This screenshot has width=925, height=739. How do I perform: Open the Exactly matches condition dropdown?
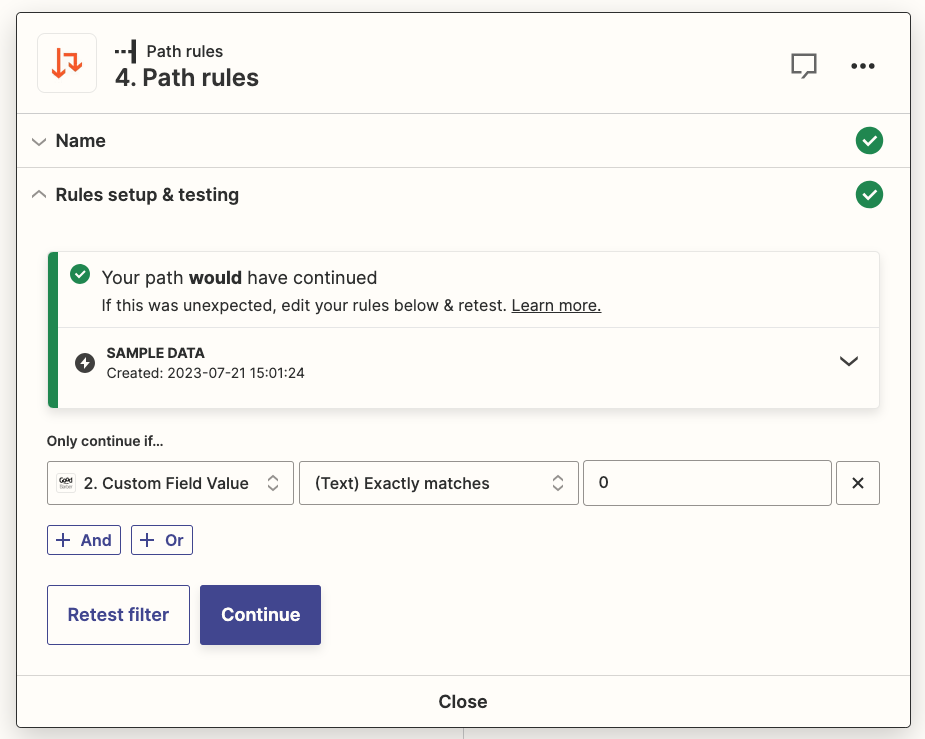click(438, 483)
